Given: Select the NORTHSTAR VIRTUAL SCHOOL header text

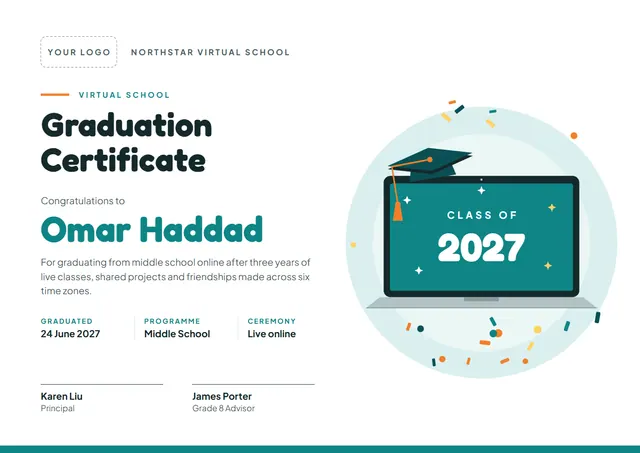Looking at the screenshot, I should [x=210, y=52].
